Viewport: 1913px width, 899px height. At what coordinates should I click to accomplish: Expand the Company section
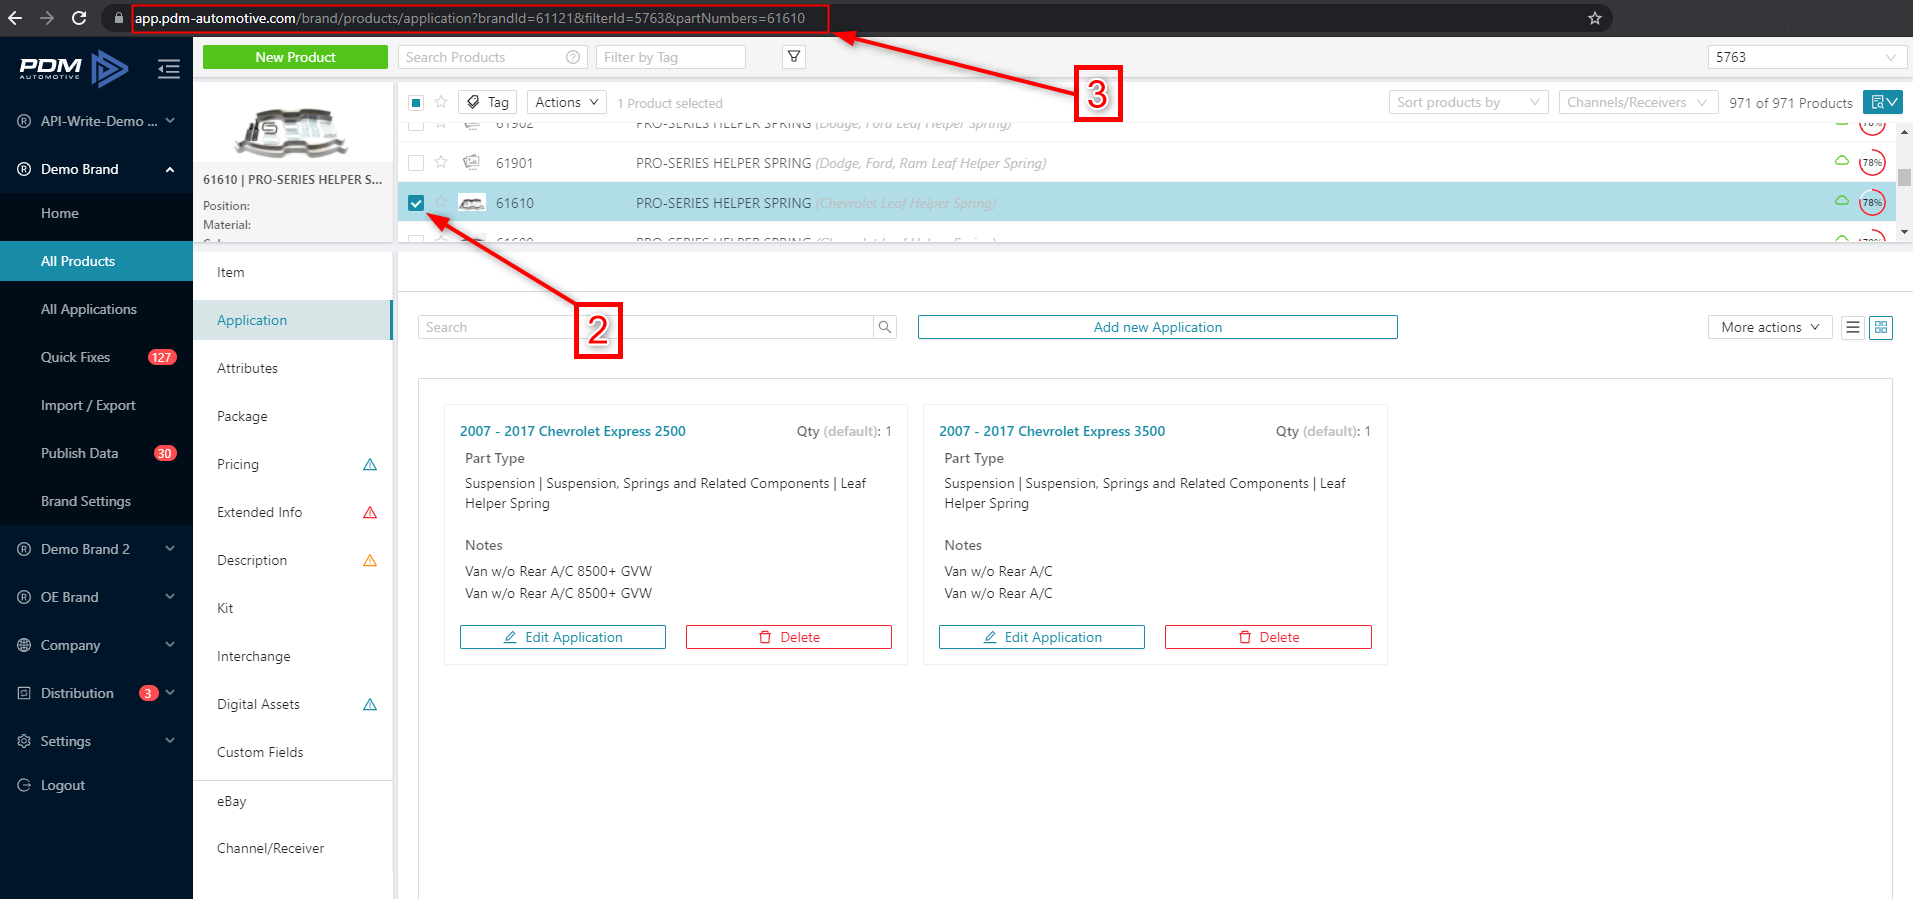(96, 645)
